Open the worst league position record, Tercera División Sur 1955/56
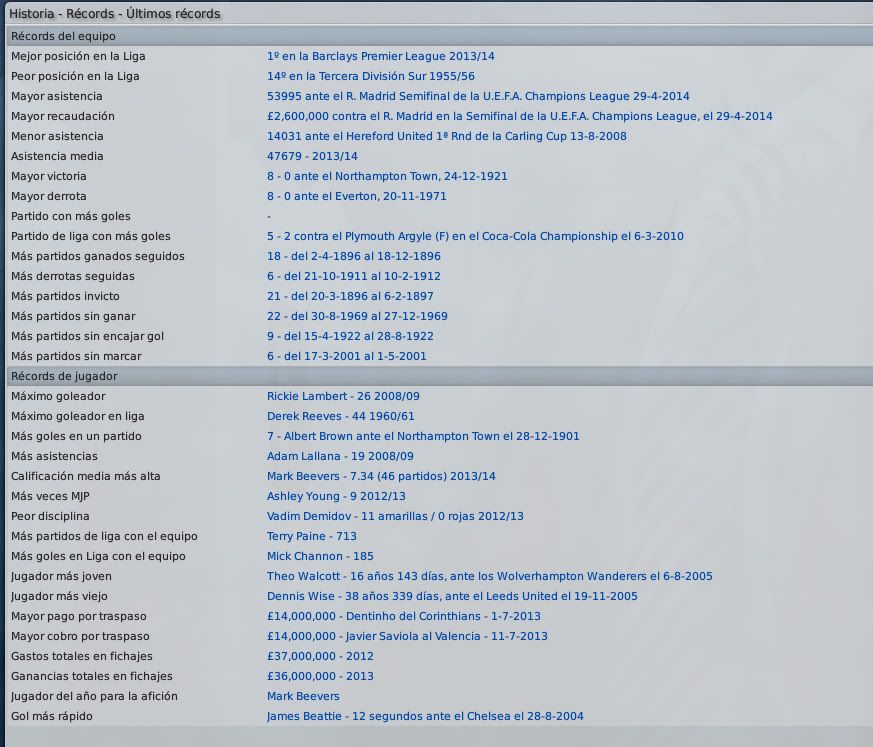The image size is (873, 747). tap(370, 76)
